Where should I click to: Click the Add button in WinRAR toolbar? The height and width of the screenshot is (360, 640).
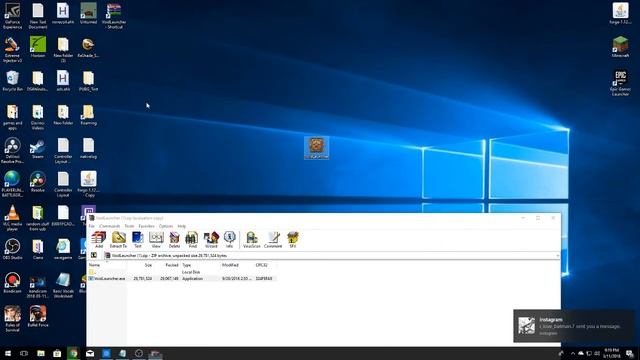click(x=98, y=240)
